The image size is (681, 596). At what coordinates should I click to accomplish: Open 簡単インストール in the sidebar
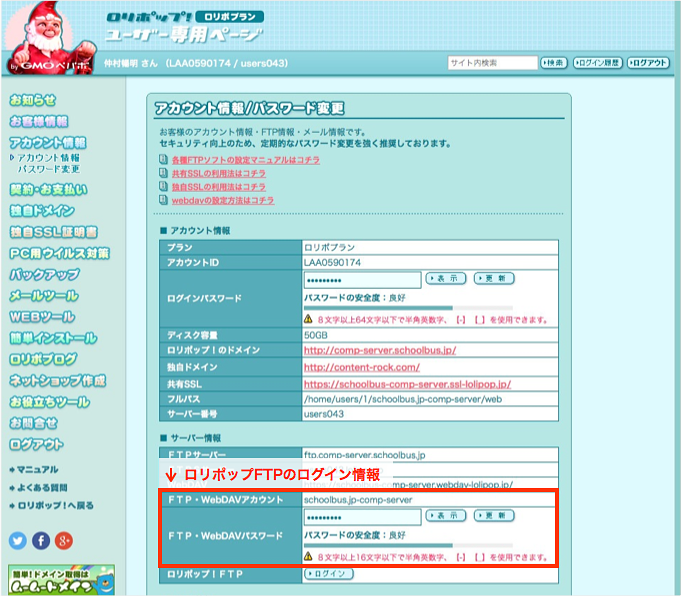tap(53, 338)
